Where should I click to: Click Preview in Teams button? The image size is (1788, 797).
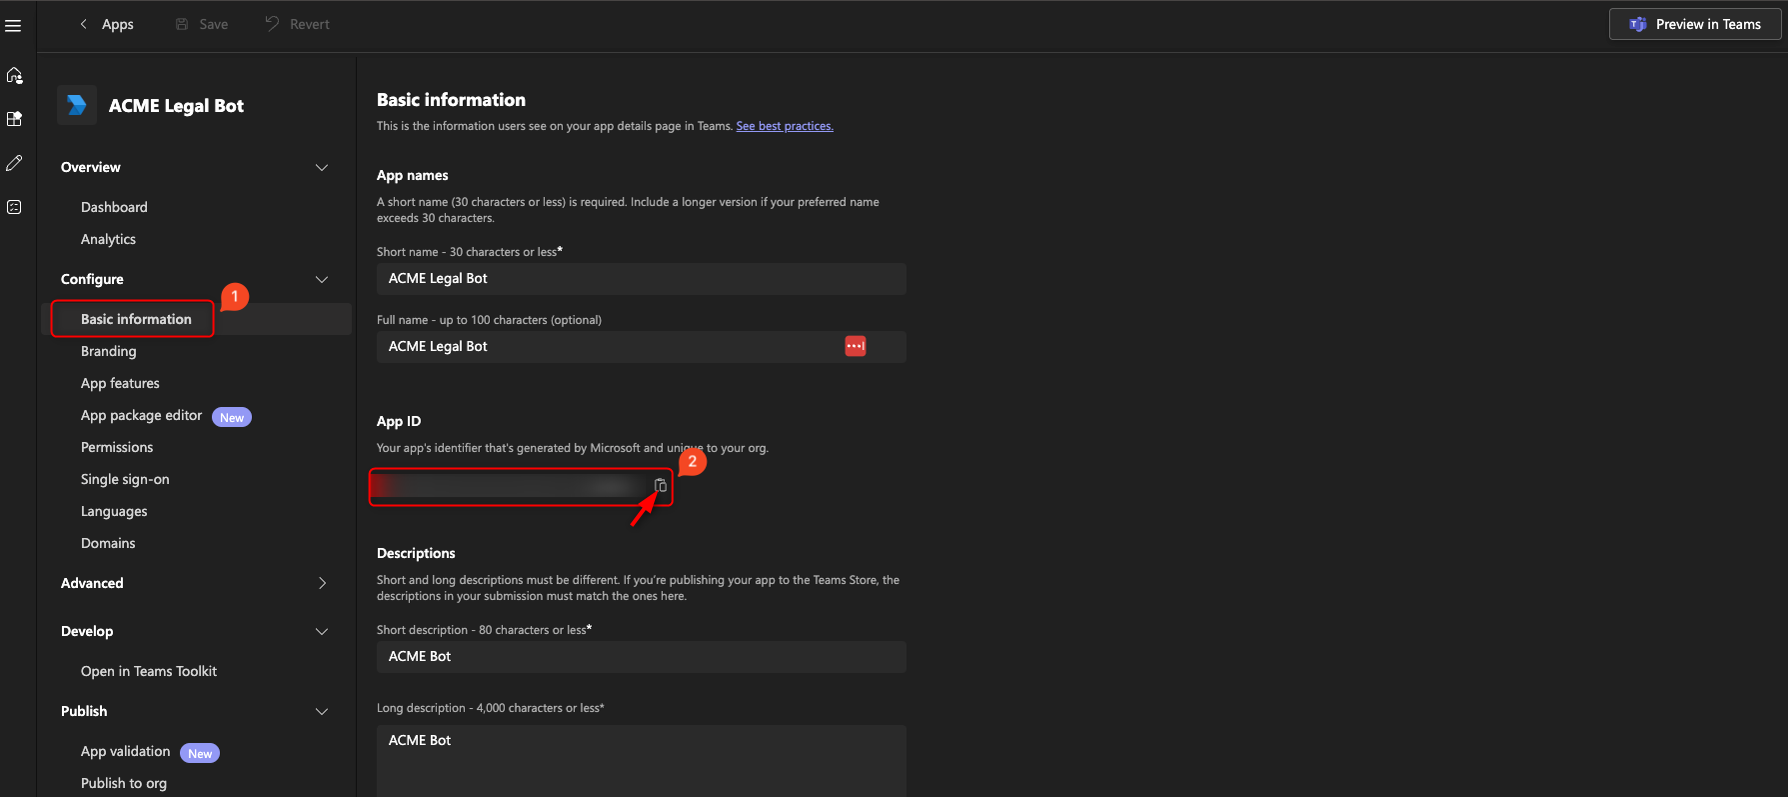1695,24
